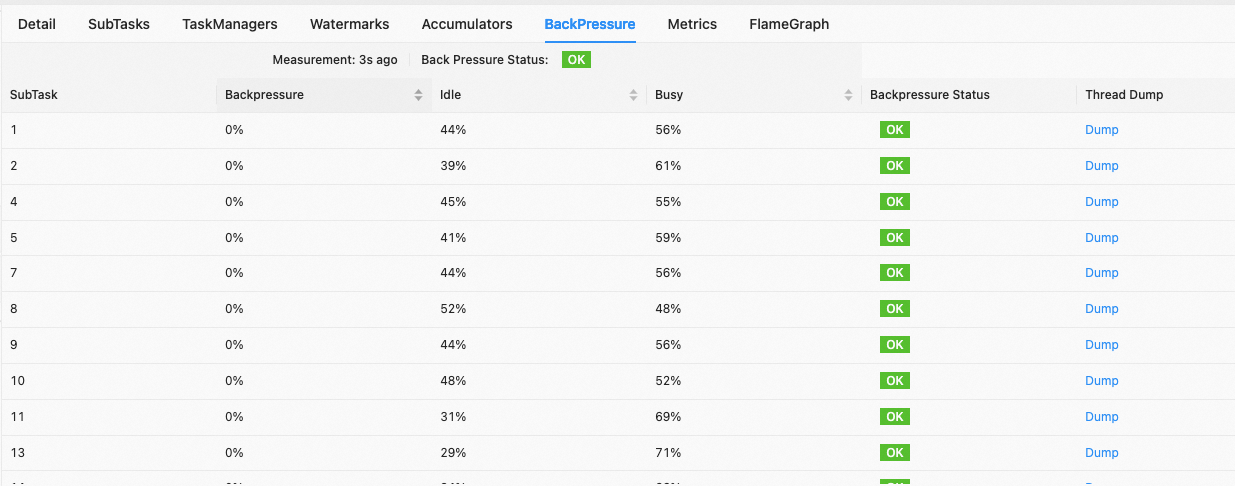Image resolution: width=1235 pixels, height=486 pixels.
Task: Switch to the Watermarks tab
Action: (350, 24)
